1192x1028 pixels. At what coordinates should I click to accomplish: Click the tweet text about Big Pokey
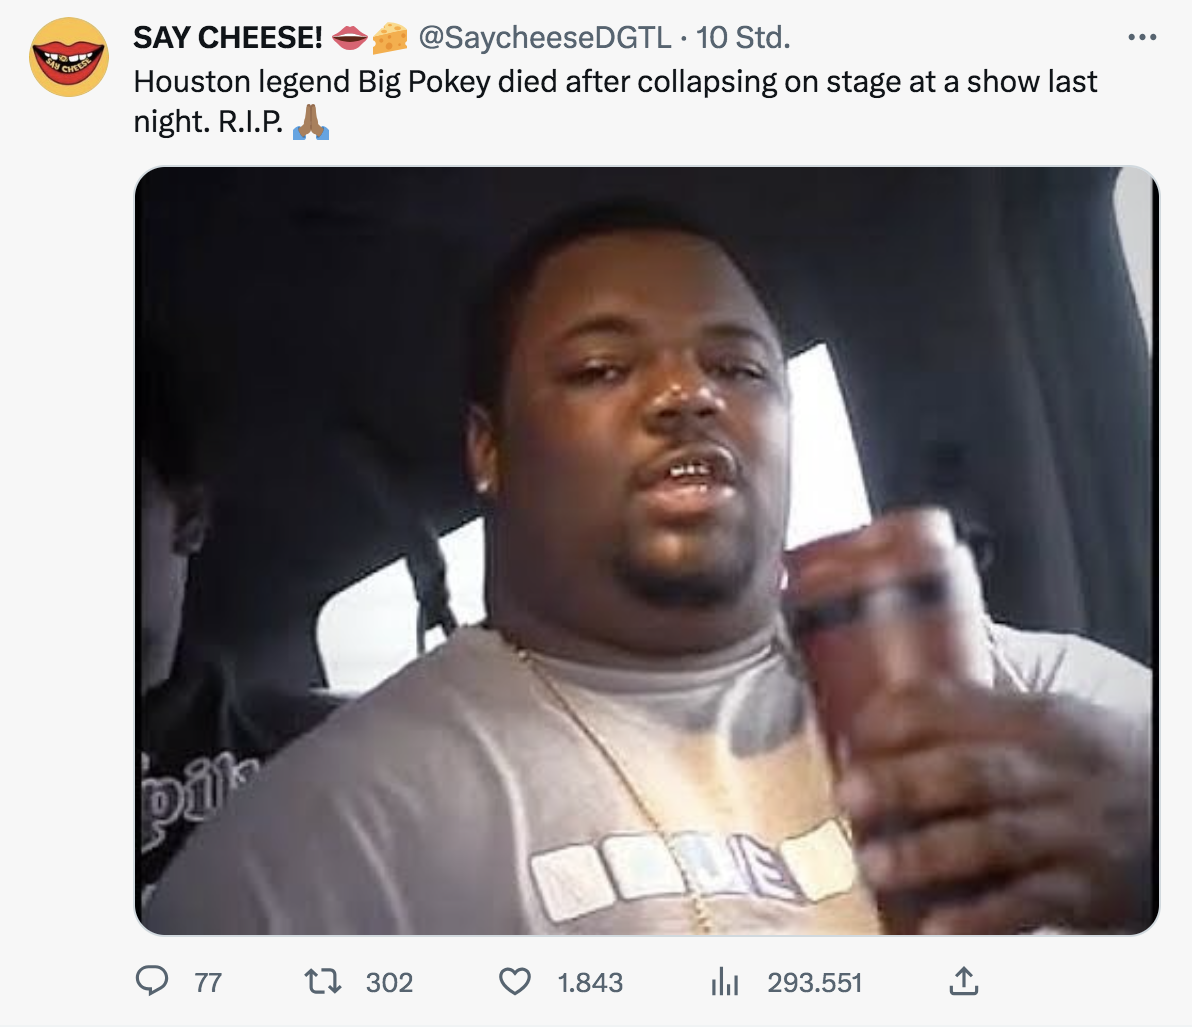[x=615, y=82]
